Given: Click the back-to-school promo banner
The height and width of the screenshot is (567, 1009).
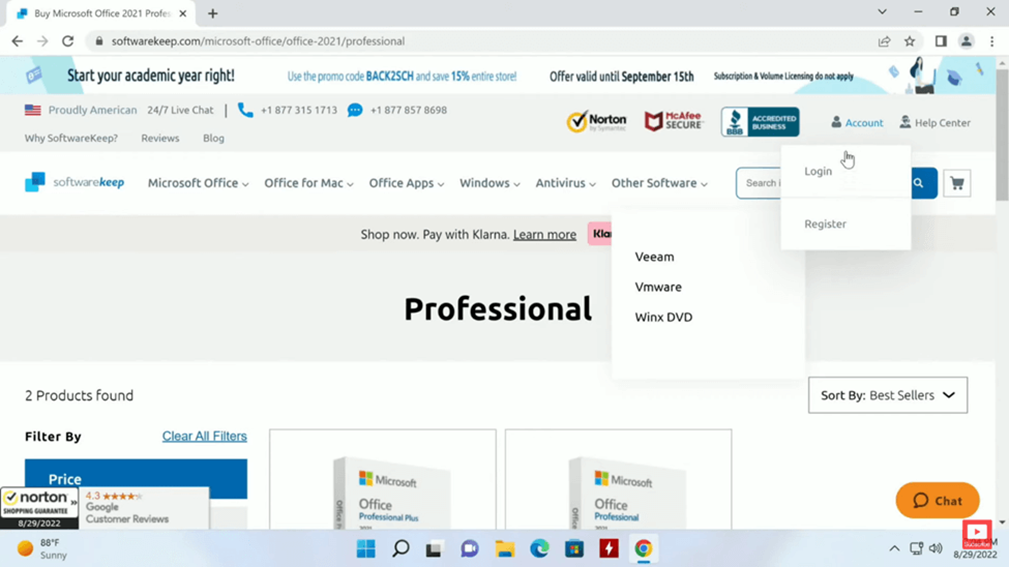Looking at the screenshot, I should (499, 76).
